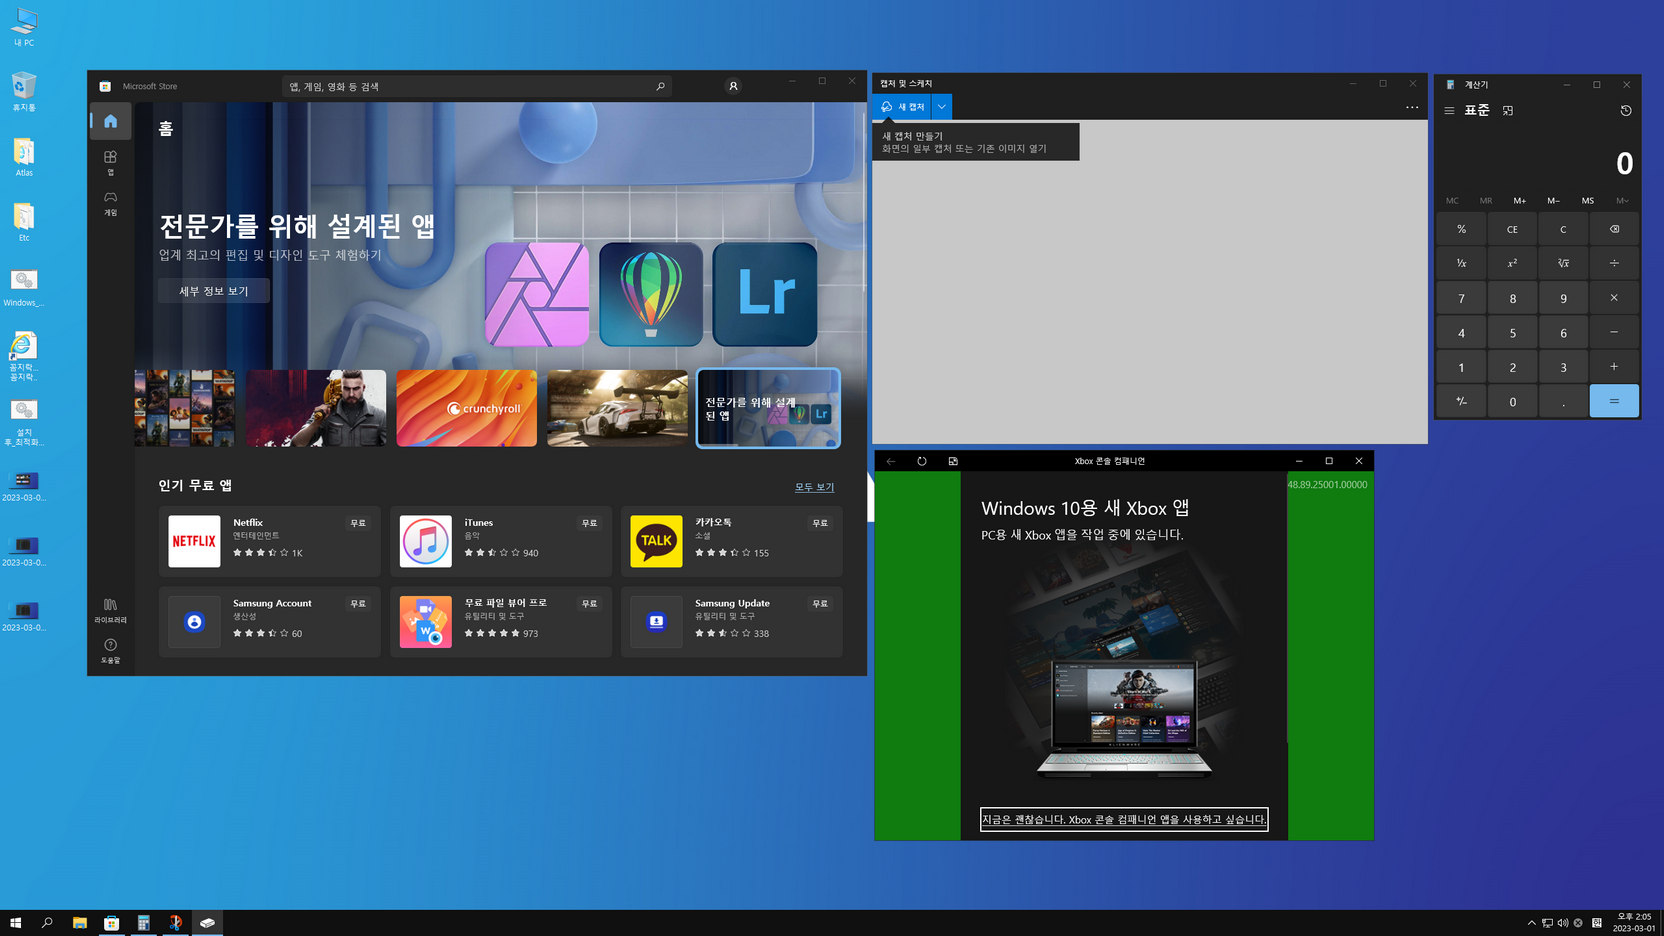Click the M- memory subtract button
1664x936 pixels.
[1553, 201]
